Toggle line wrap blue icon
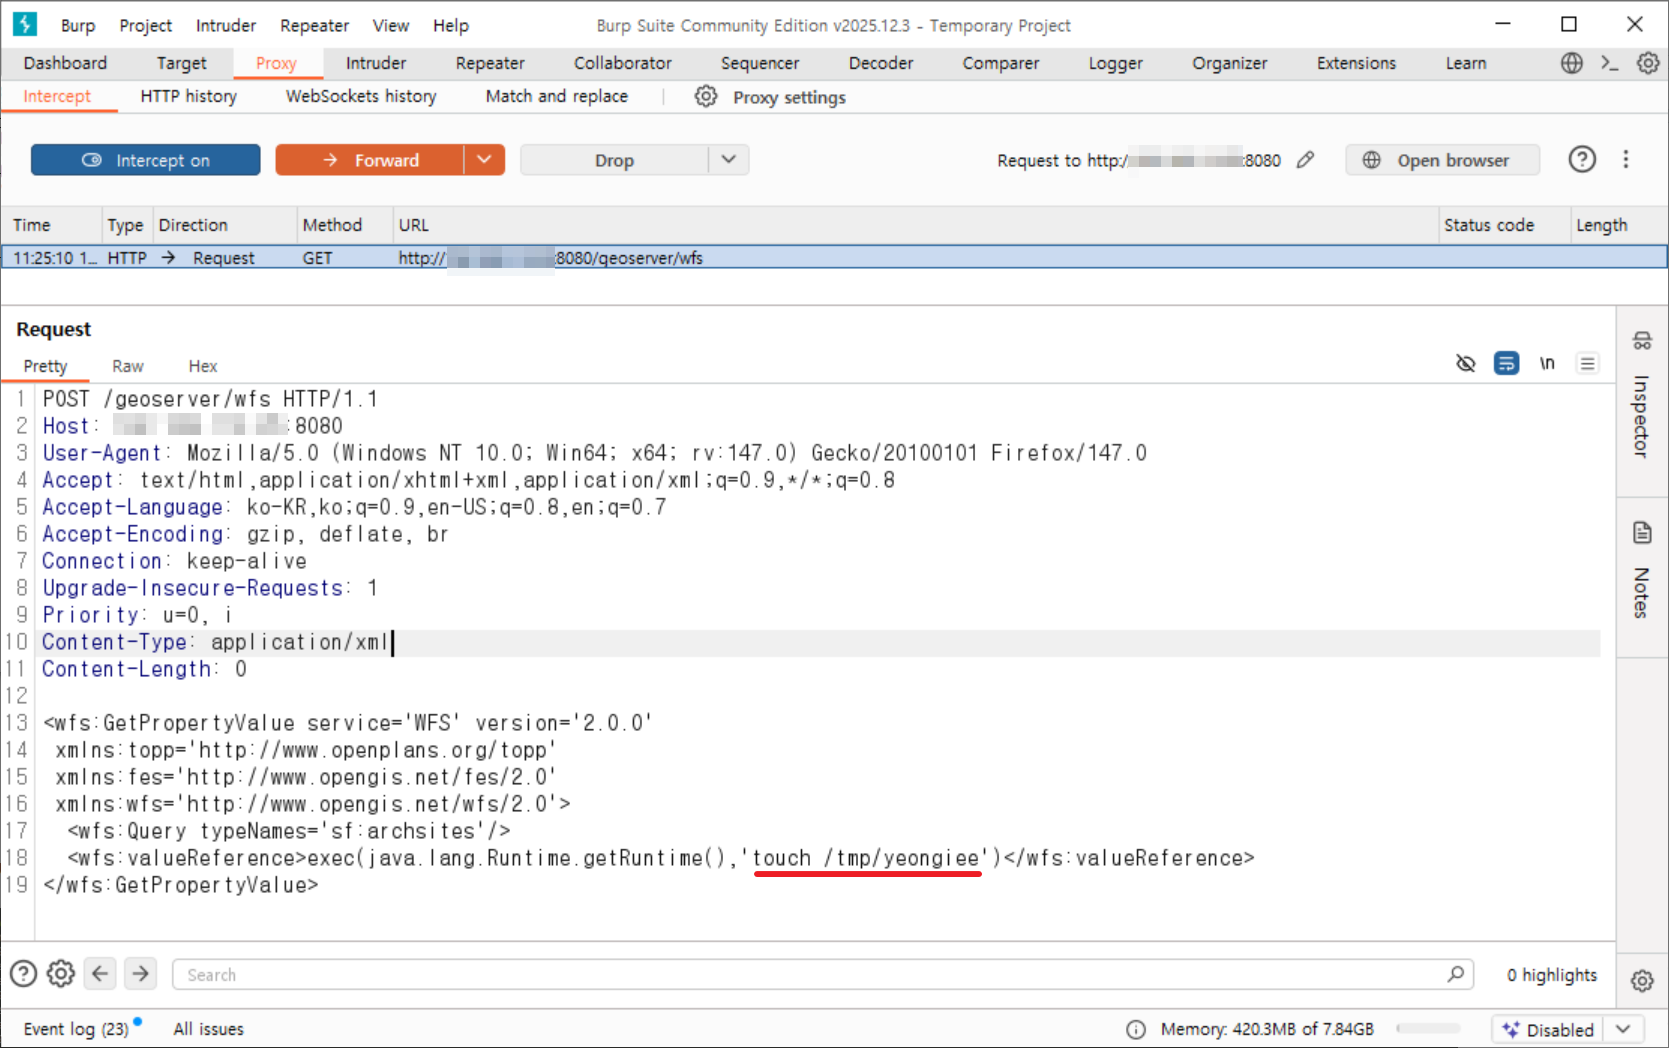Viewport: 1669px width, 1048px height. (1506, 363)
